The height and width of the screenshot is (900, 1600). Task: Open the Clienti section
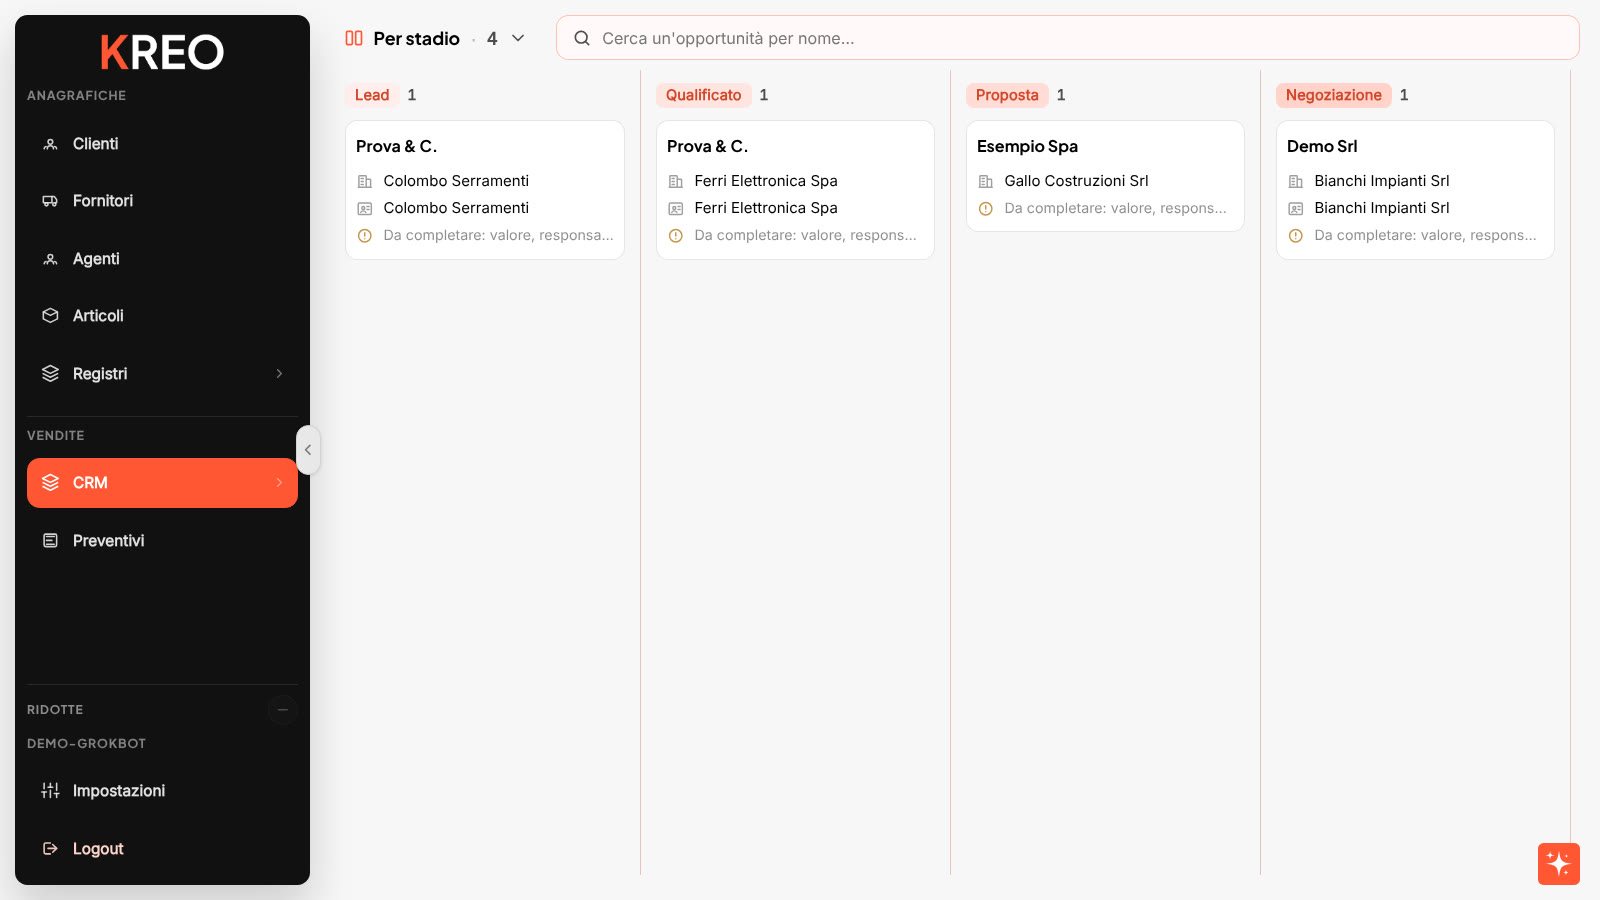[x=162, y=144]
